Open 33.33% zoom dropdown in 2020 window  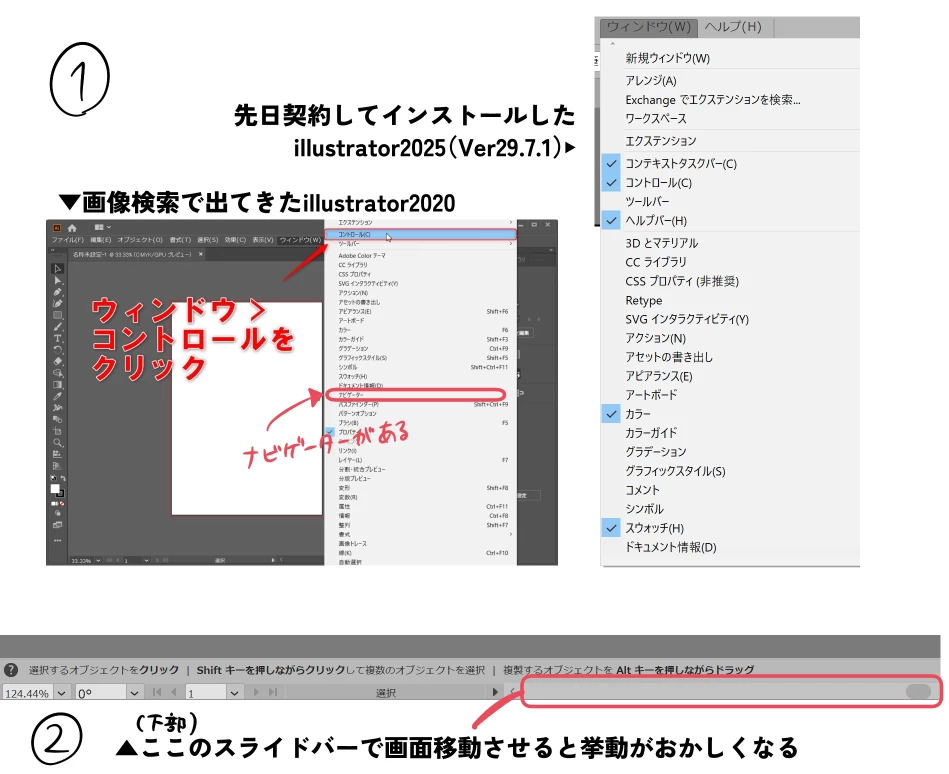click(98, 561)
